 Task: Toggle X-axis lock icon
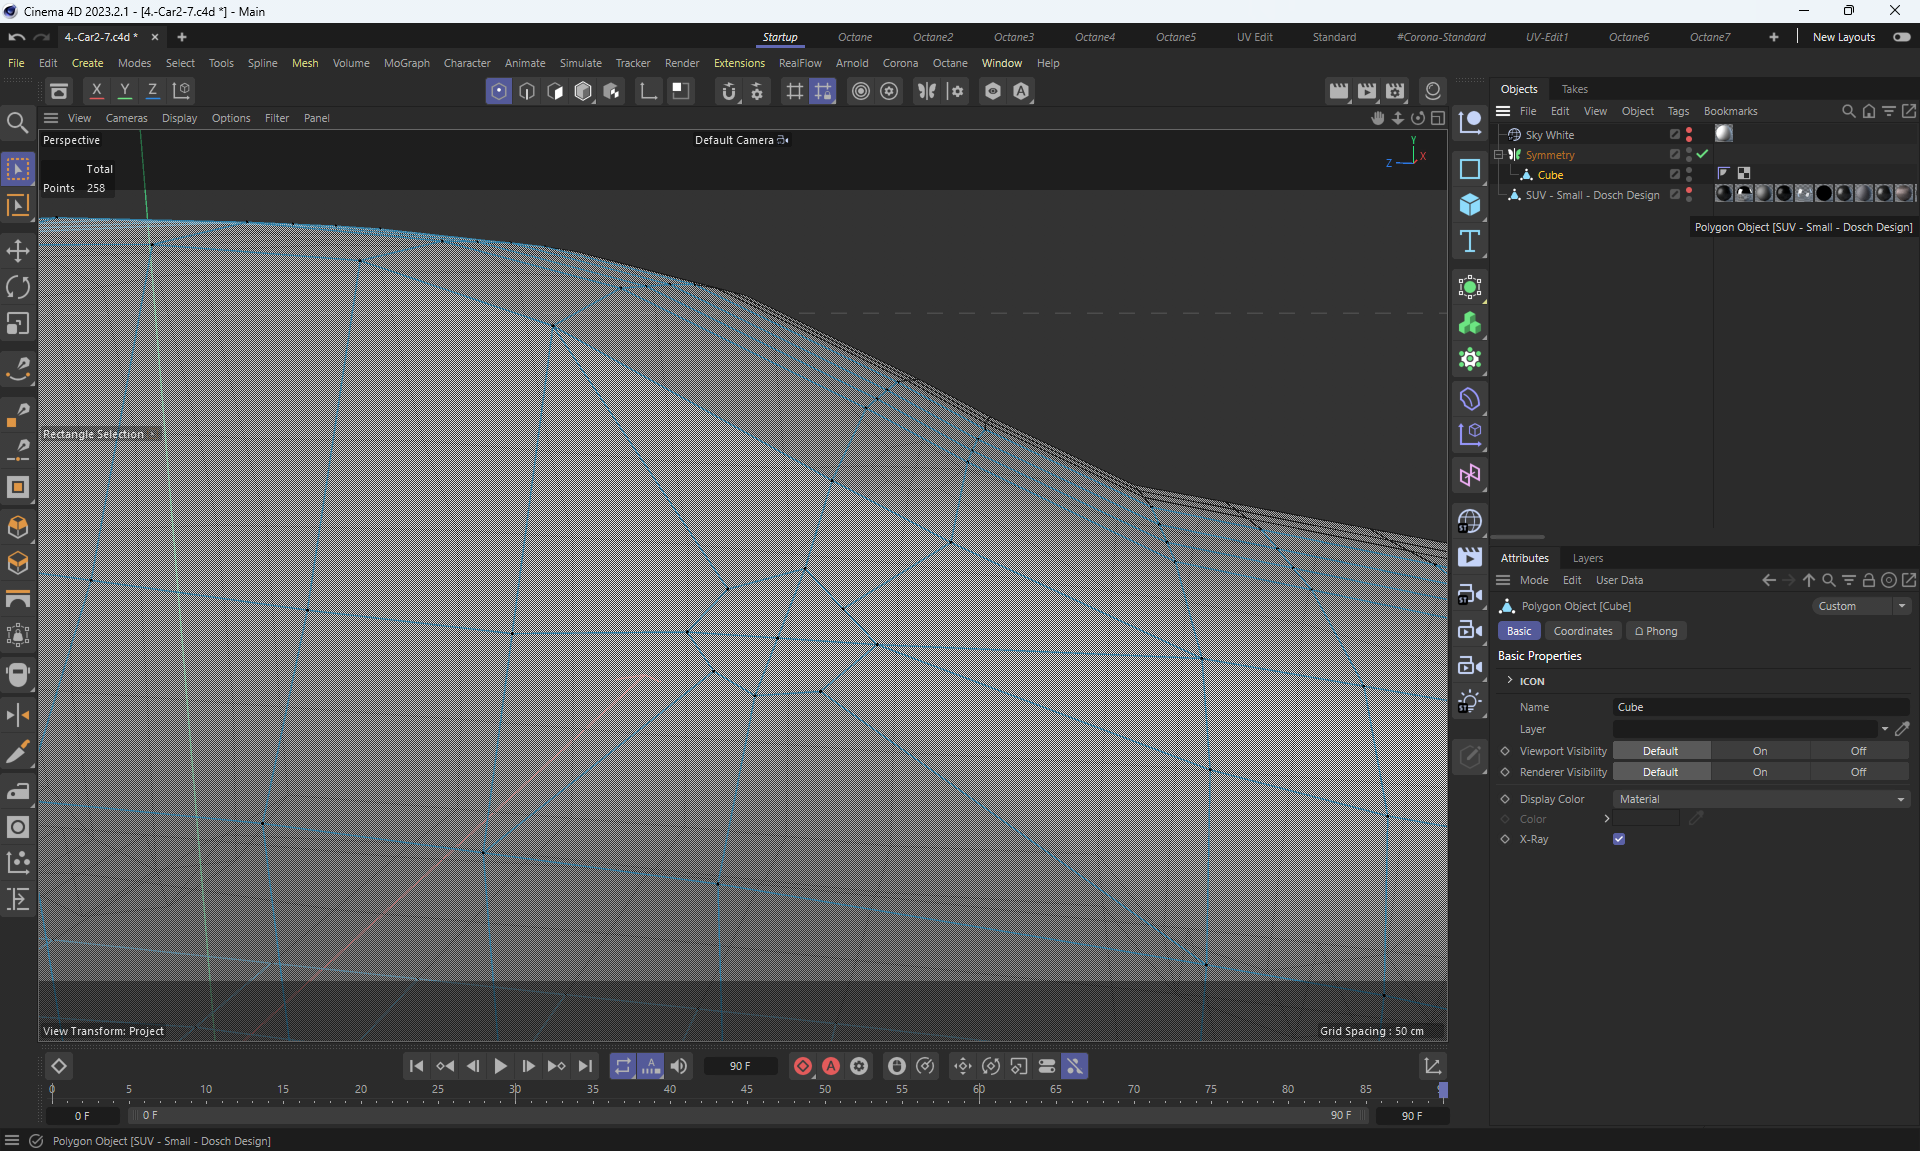tap(96, 91)
